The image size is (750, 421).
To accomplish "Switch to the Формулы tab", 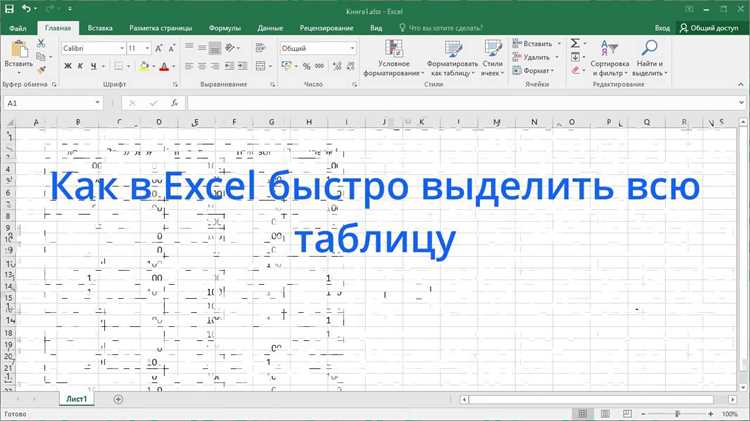I will click(225, 28).
